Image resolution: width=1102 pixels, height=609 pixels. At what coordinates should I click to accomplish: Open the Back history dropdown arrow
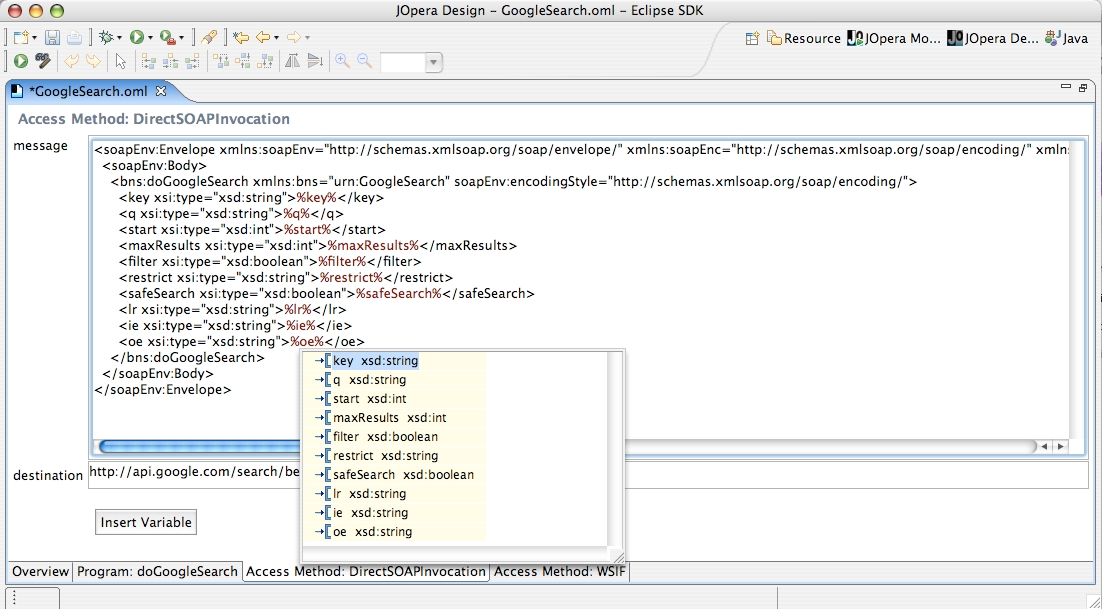tap(276, 39)
